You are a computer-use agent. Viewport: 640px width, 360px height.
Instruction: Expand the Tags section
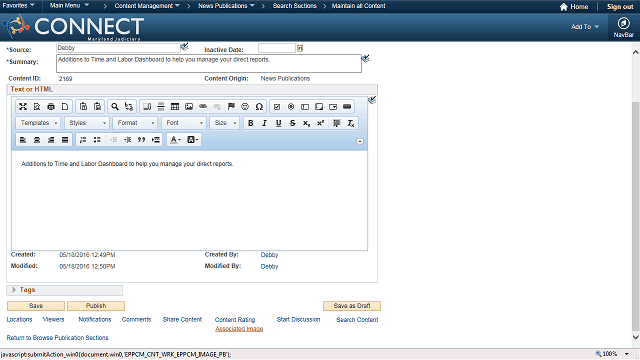pyautogui.click(x=14, y=290)
